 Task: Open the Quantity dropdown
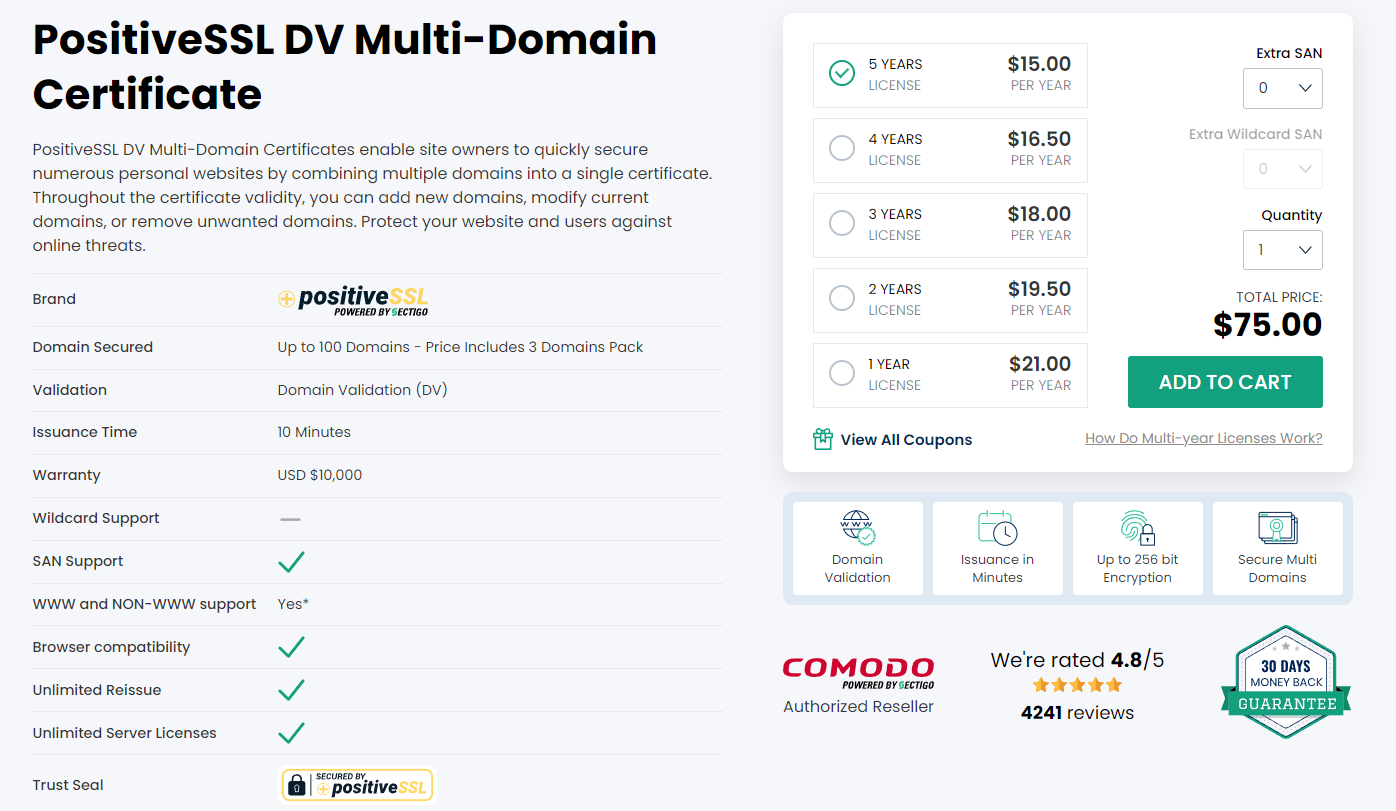[1283, 250]
